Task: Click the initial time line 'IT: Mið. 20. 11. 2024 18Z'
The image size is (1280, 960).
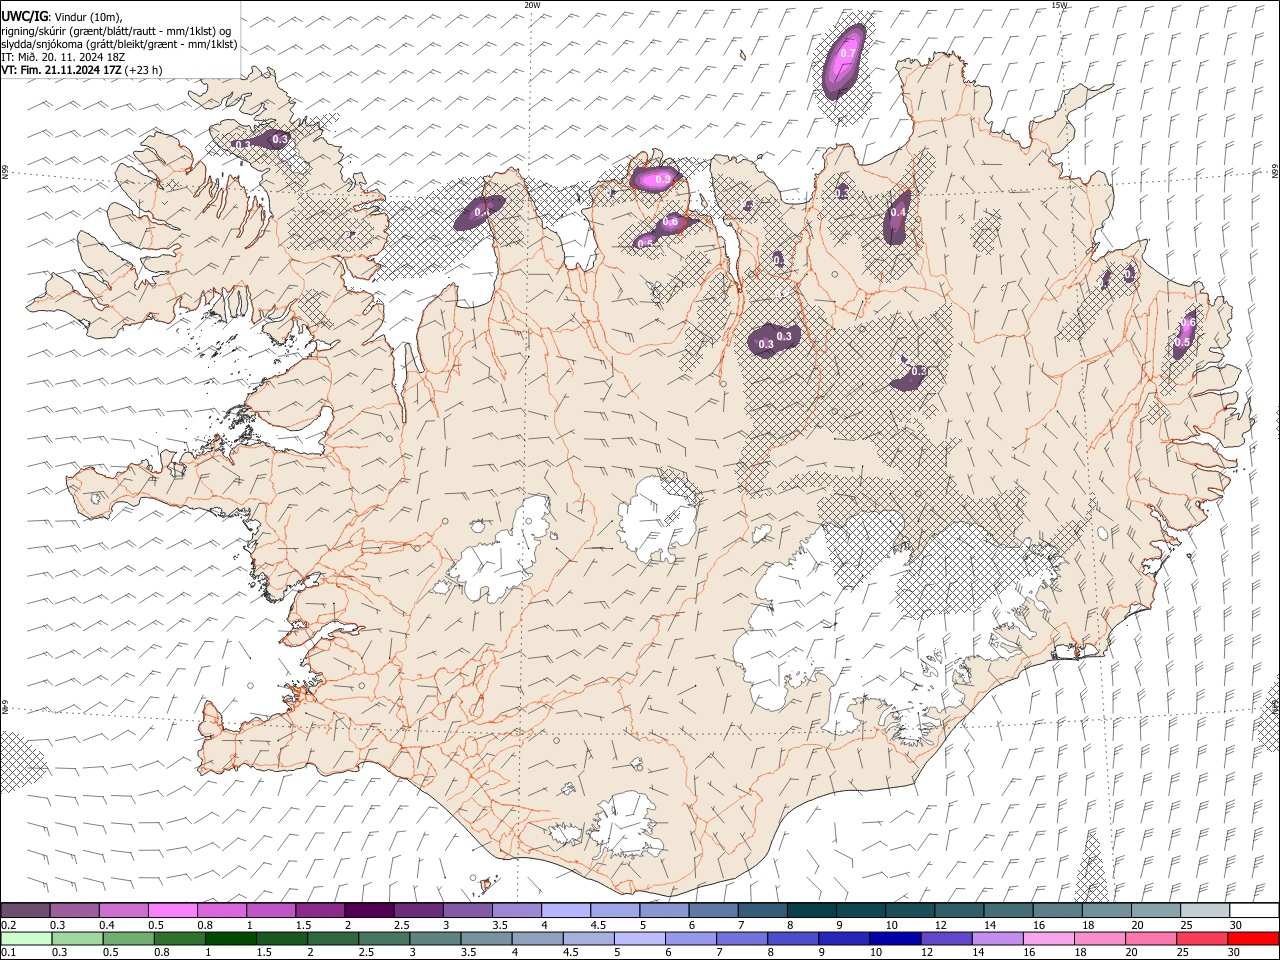Action: (x=63, y=57)
